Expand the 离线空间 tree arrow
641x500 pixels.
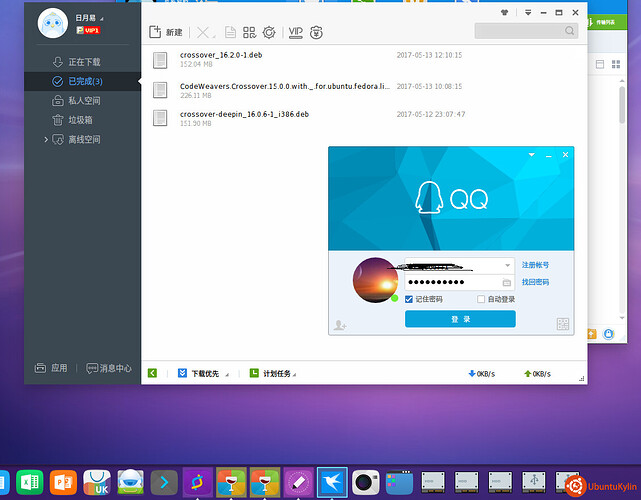click(x=46, y=139)
